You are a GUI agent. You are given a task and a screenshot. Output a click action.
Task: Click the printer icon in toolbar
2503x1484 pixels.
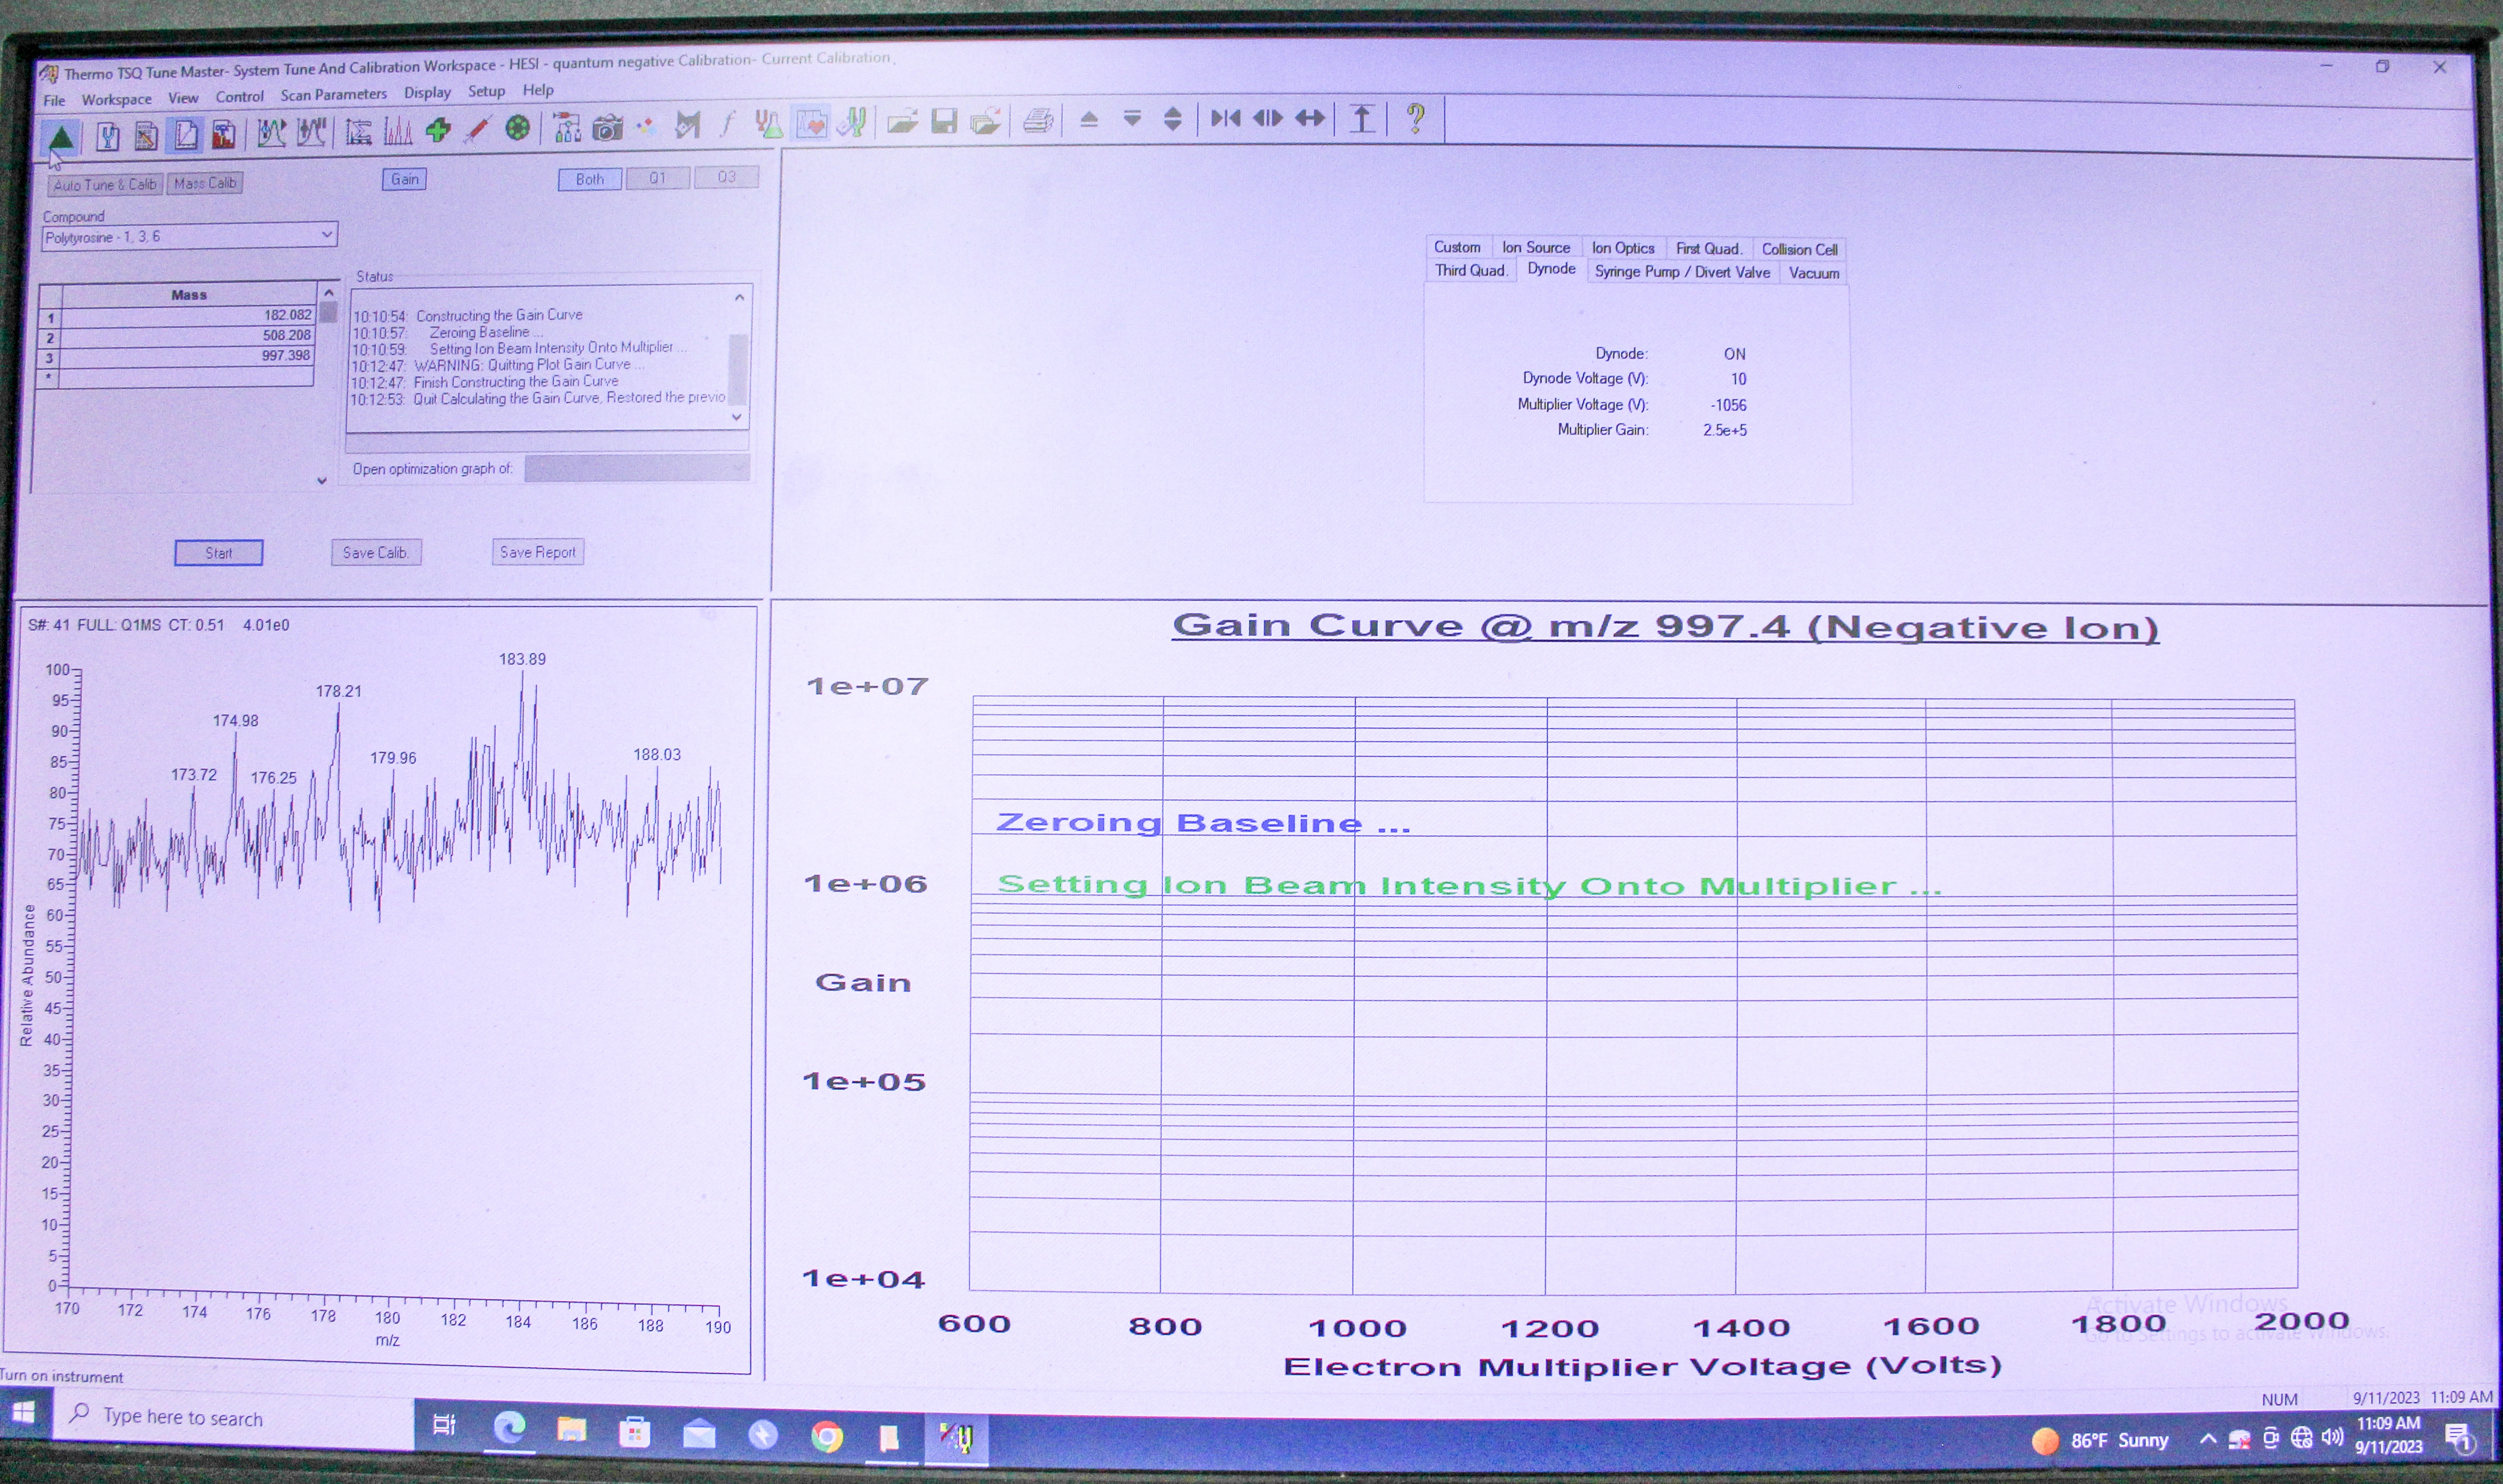click(x=1038, y=122)
